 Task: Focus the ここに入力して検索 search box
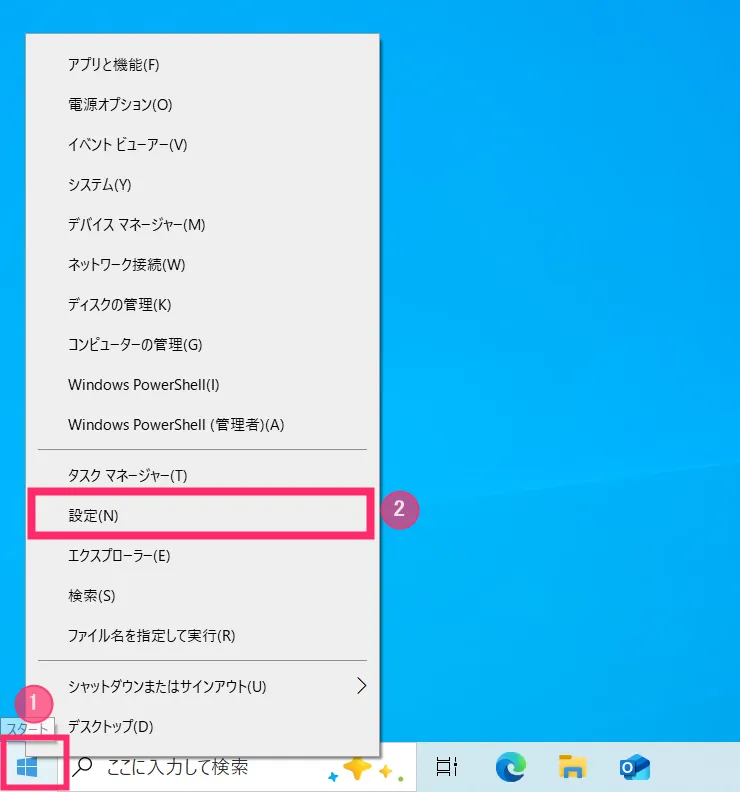tap(236, 767)
